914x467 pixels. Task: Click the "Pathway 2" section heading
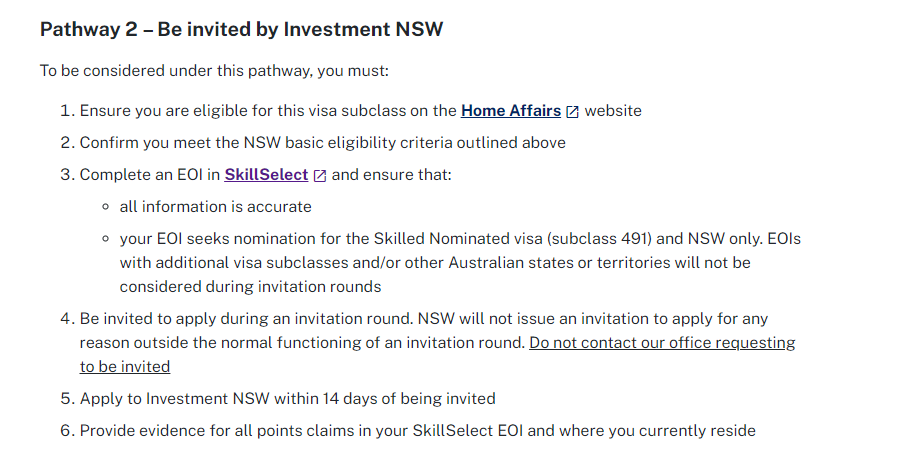[x=241, y=29]
